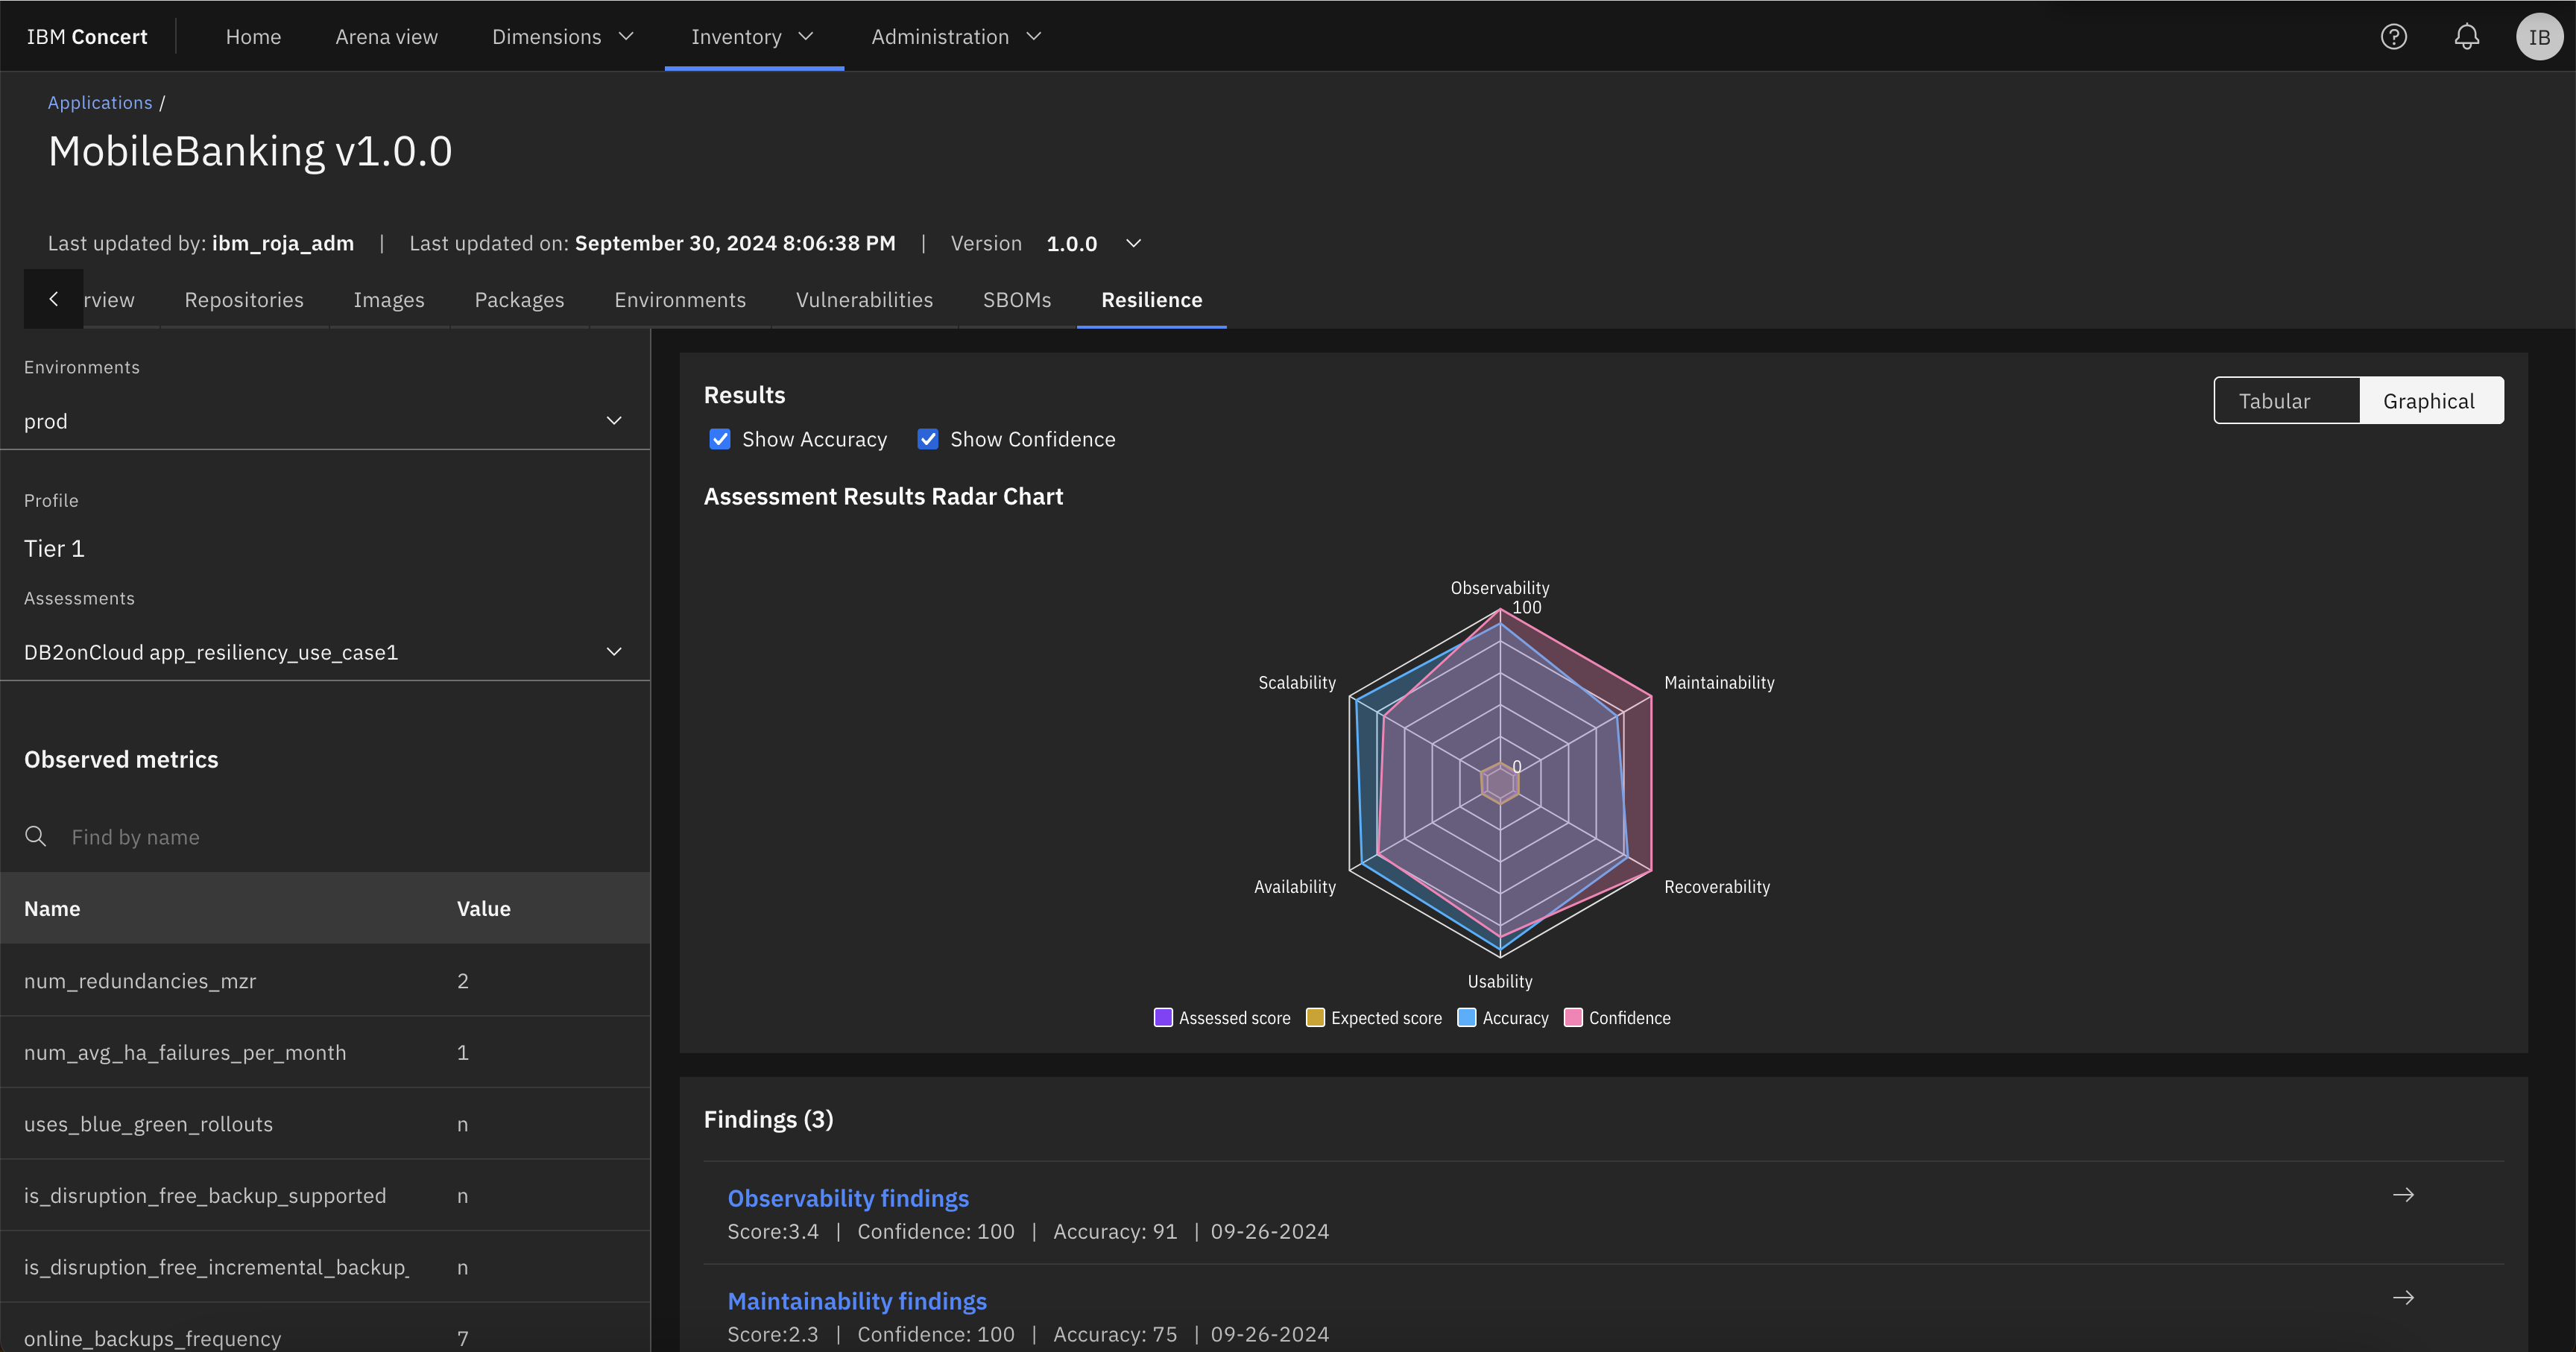
Task: Switch to the Vulnerabilities tab
Action: click(x=864, y=299)
